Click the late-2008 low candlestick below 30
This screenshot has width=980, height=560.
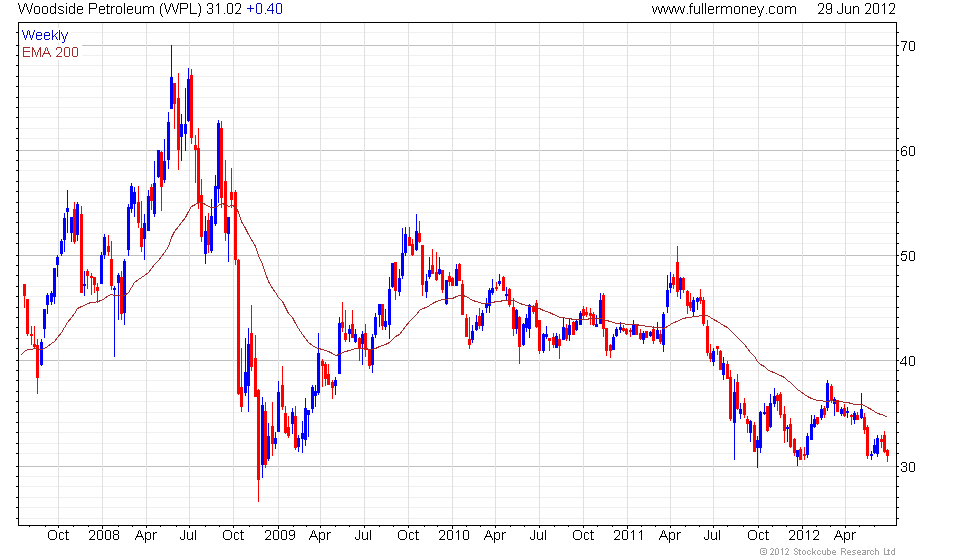259,447
